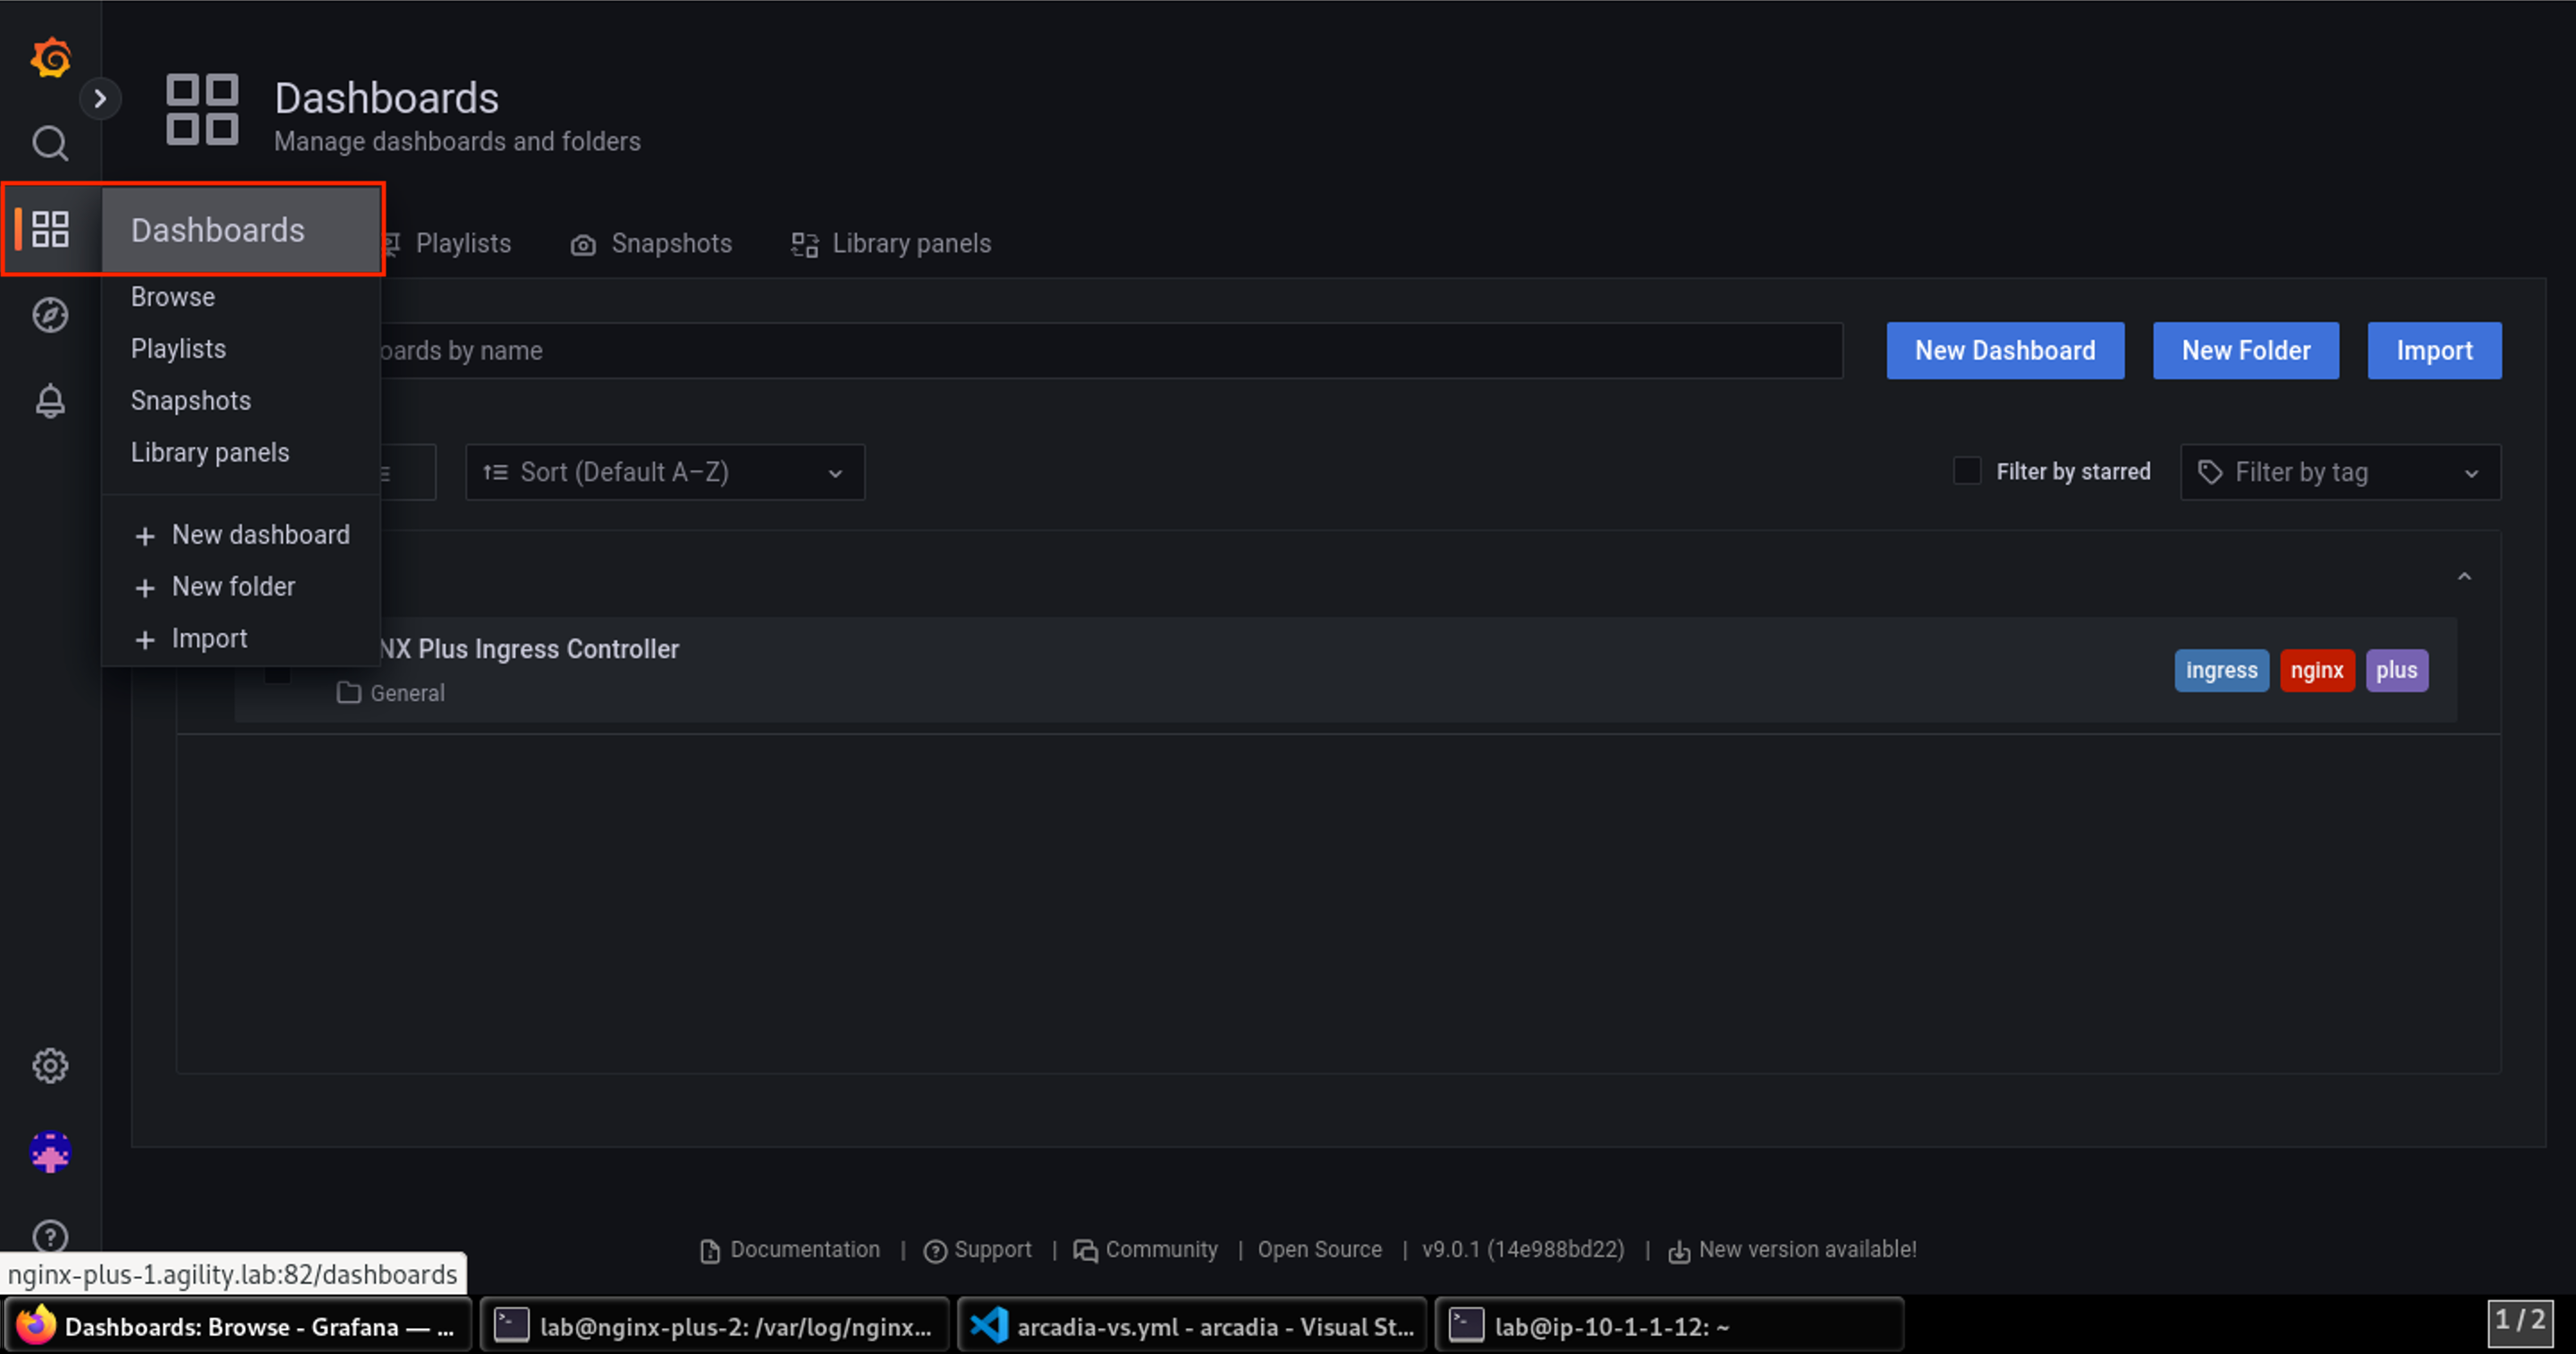This screenshot has width=2576, height=1354.
Task: Click the terminal icon for lab@nginx-plus-2 task
Action: point(512,1326)
